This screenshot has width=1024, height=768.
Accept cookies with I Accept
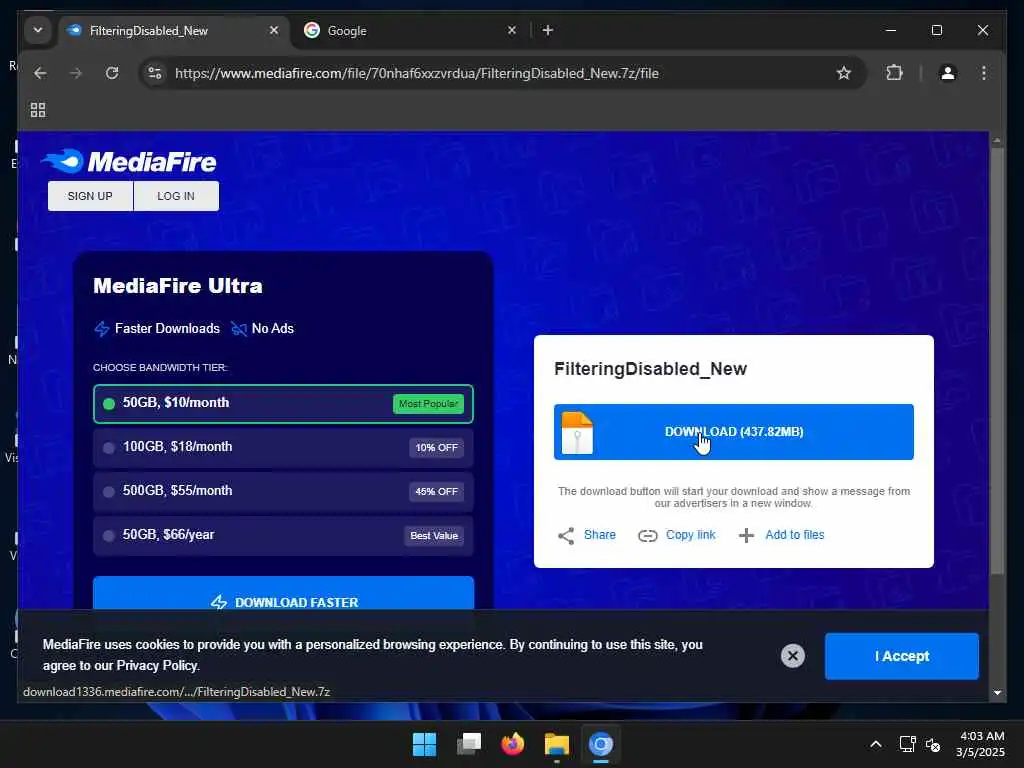pyautogui.click(x=901, y=656)
